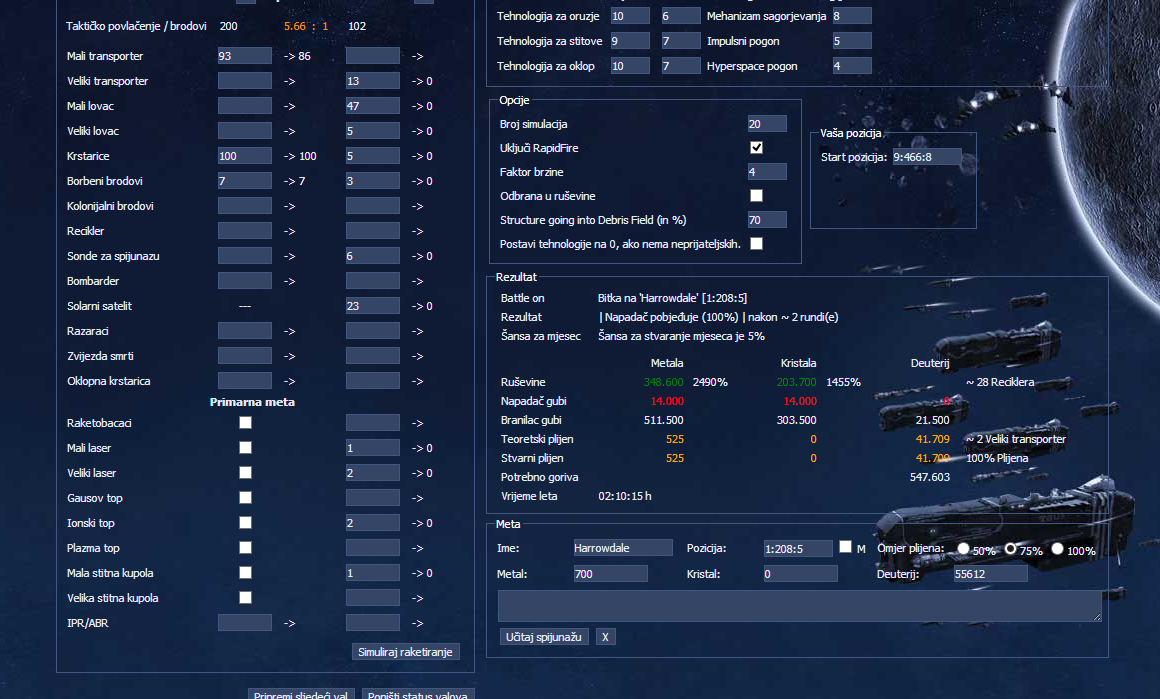Image resolution: width=1160 pixels, height=699 pixels.
Task: Select the 100% Omjer plijena option
Action: click(x=1057, y=549)
